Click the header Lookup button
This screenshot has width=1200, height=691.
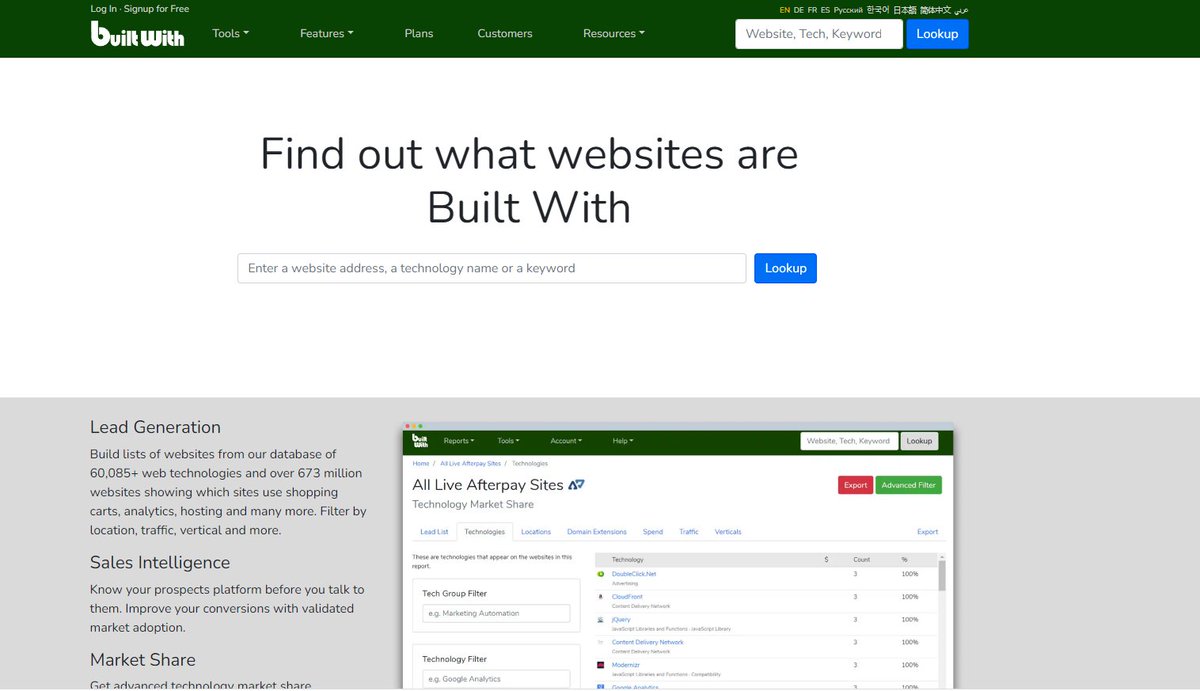937,34
